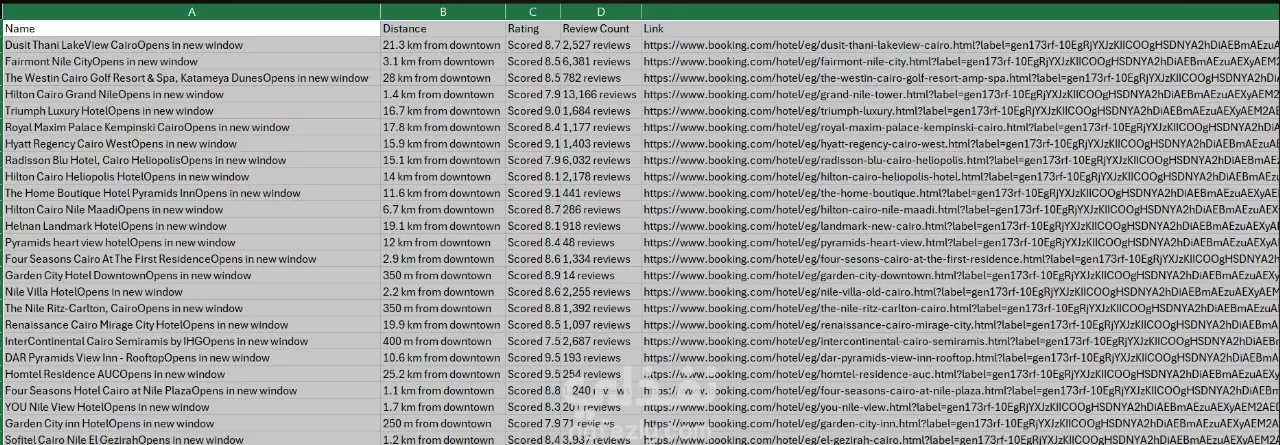This screenshot has height=445, width=1280.
Task: Click the '3.1 km from downtown' distance cell
Action: pos(442,61)
